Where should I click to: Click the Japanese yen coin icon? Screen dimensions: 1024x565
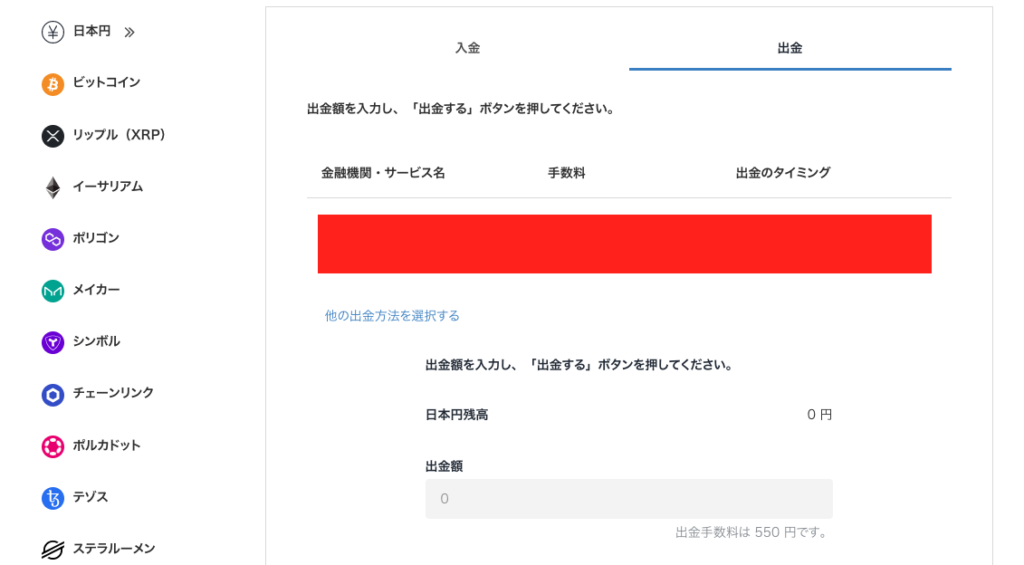tap(53, 32)
